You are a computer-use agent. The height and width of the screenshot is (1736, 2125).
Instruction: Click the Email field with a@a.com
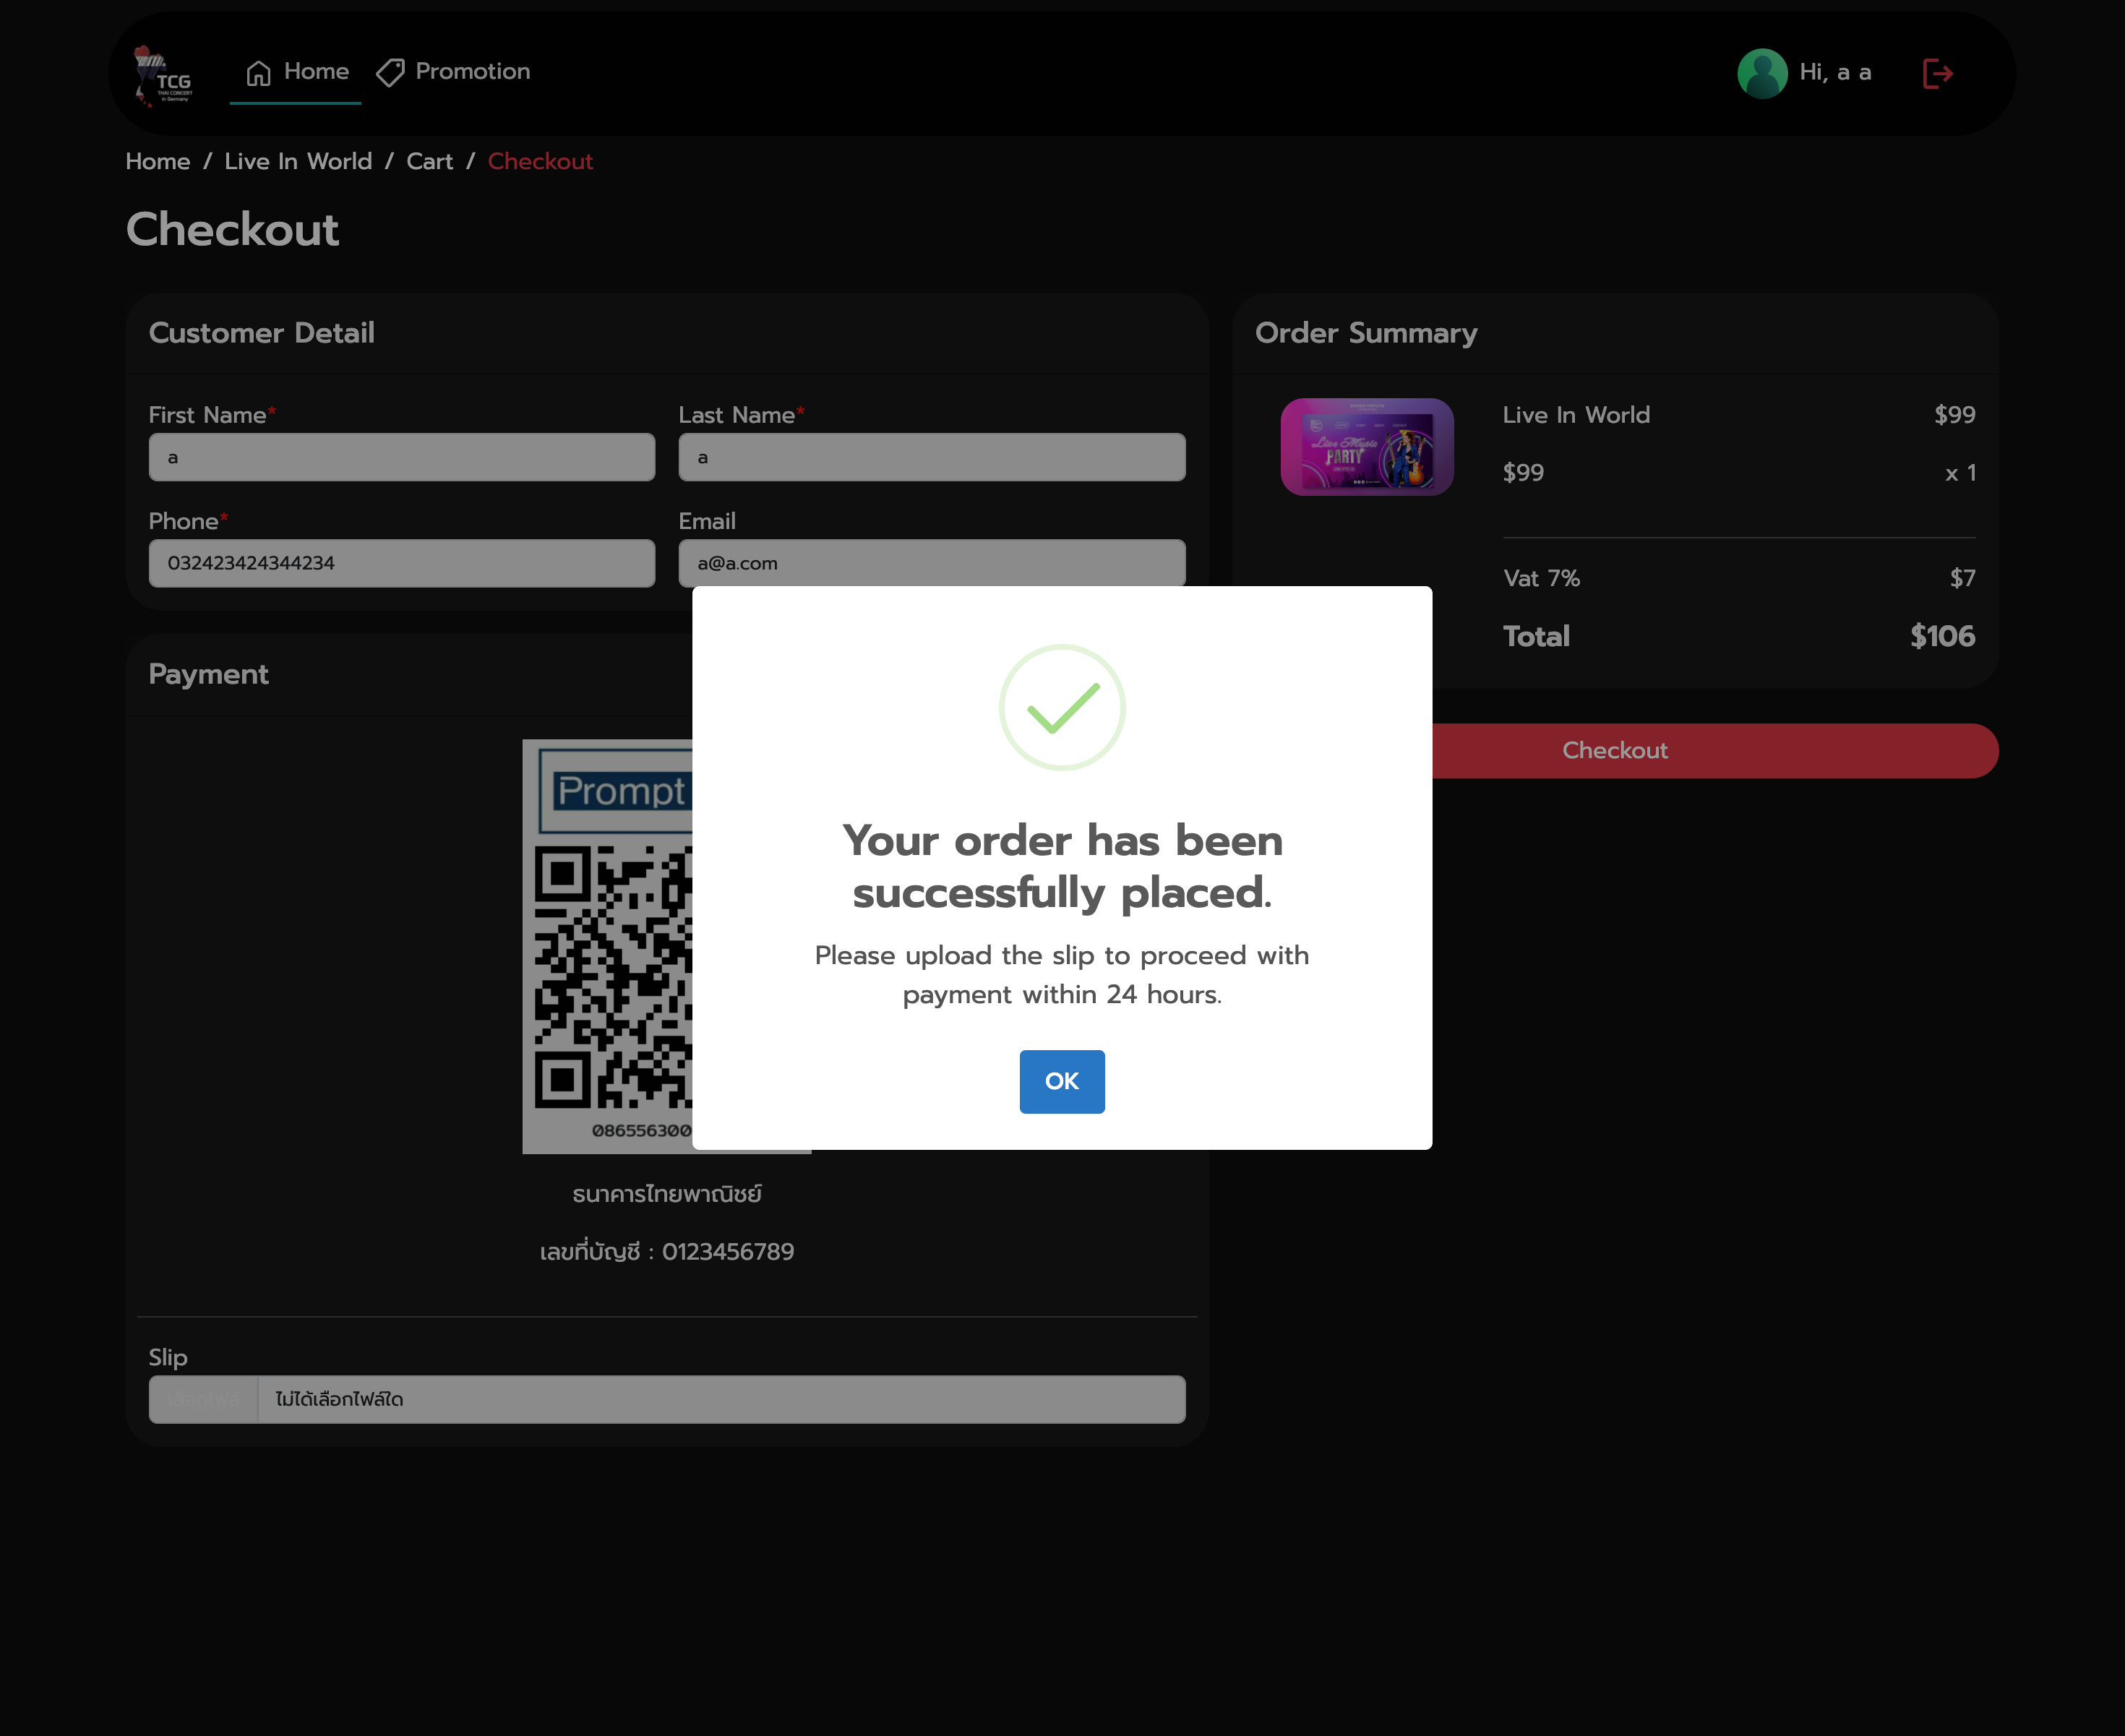[931, 563]
